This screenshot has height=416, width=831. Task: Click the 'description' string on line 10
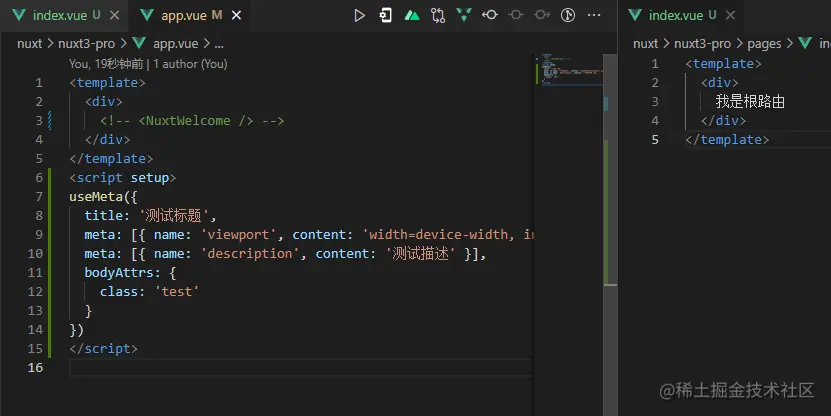point(250,254)
